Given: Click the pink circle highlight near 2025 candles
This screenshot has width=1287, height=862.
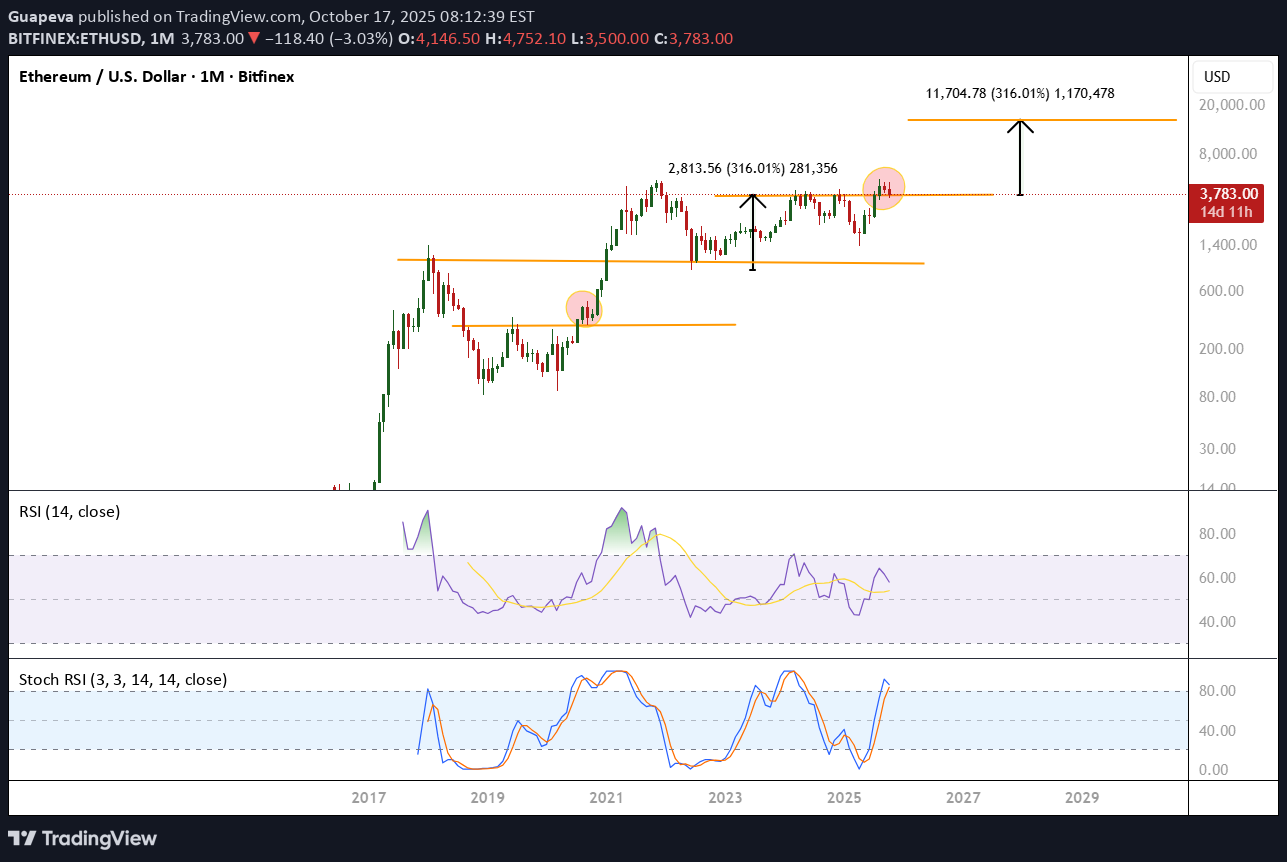Looking at the screenshot, I should [x=884, y=188].
